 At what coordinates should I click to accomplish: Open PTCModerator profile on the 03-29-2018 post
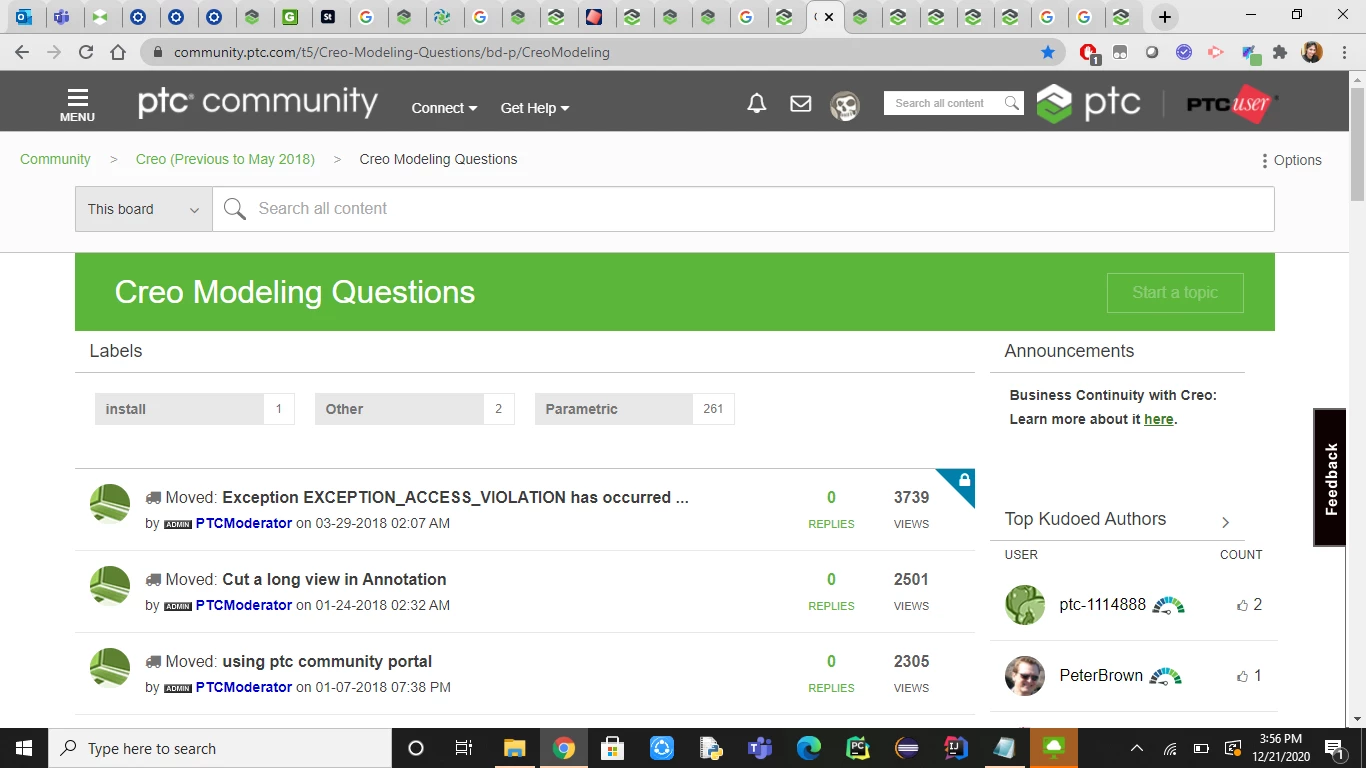click(244, 523)
